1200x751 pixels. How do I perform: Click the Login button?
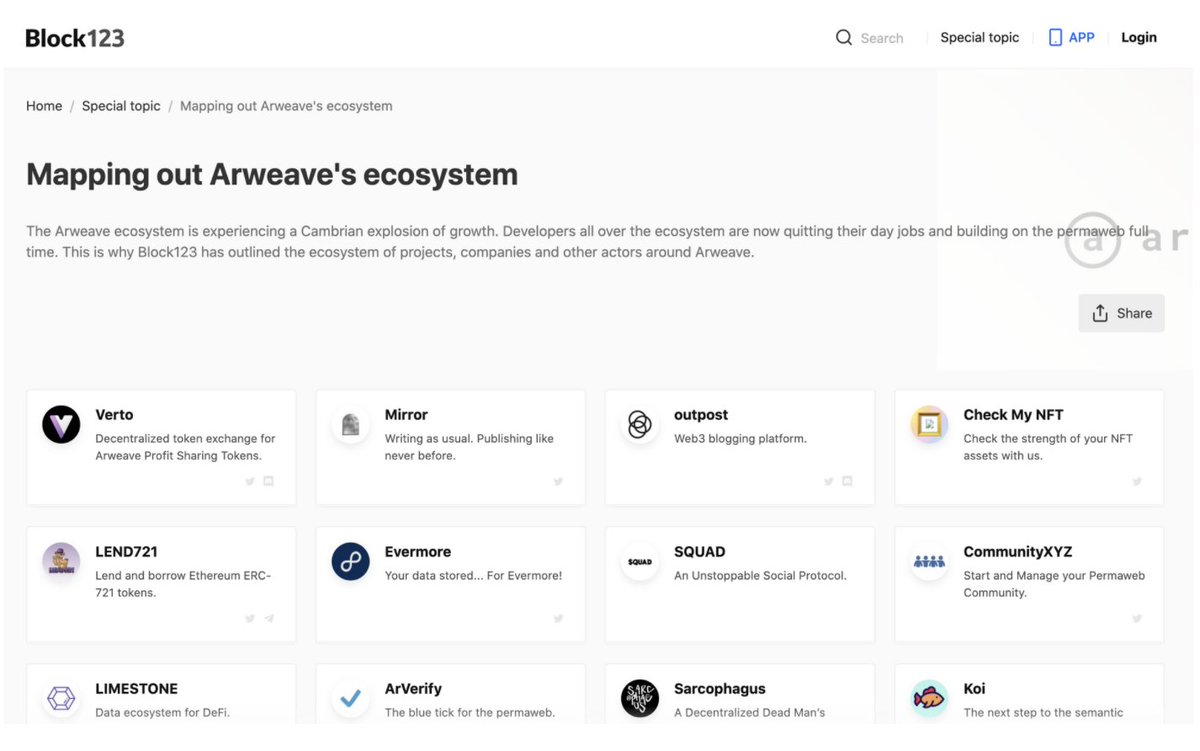tap(1138, 37)
